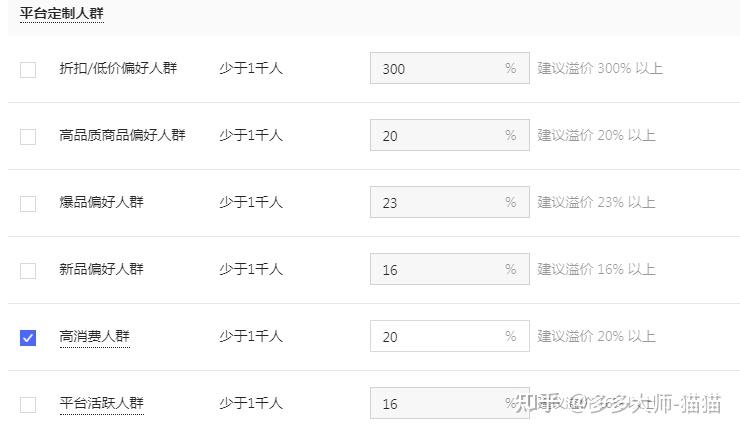Click the 新品偏好人群 label text
The width and height of the screenshot is (740, 433).
101,270
